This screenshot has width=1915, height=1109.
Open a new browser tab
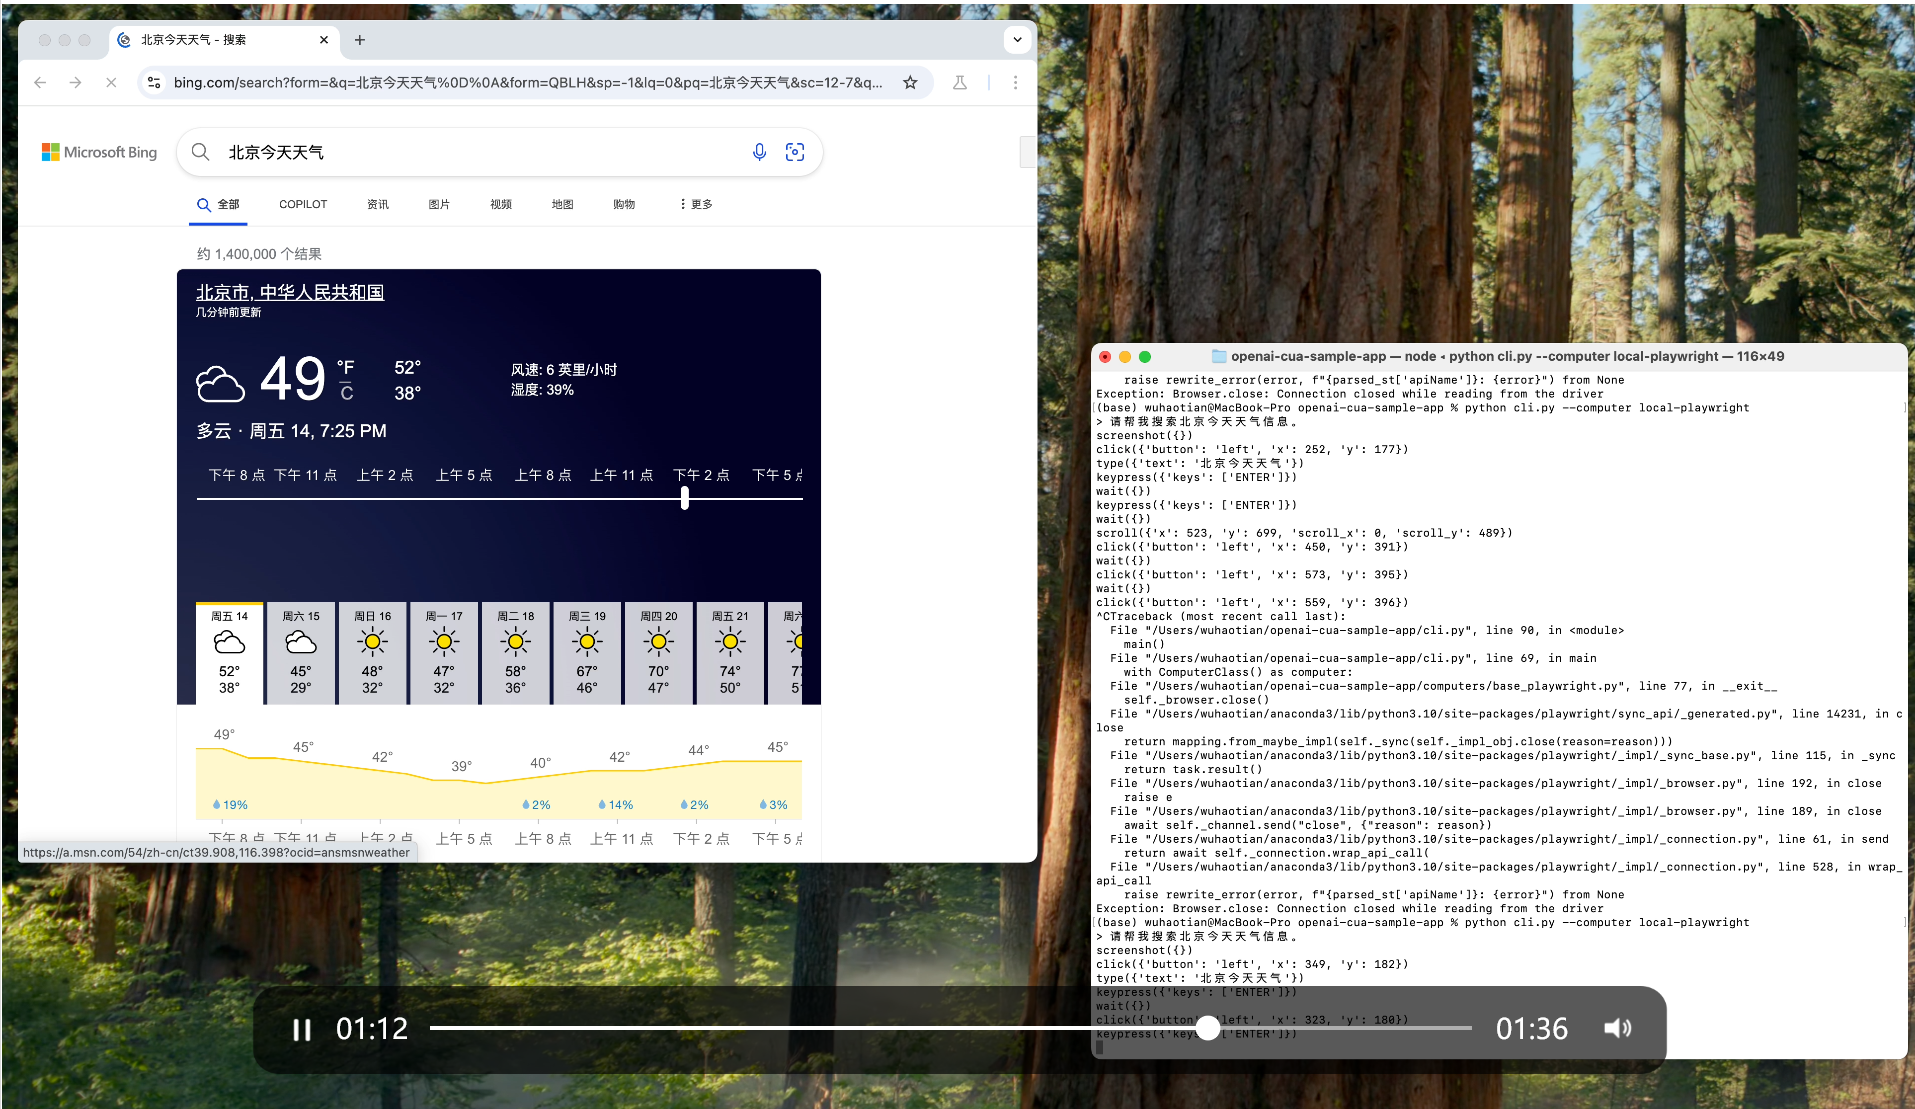pyautogui.click(x=360, y=40)
